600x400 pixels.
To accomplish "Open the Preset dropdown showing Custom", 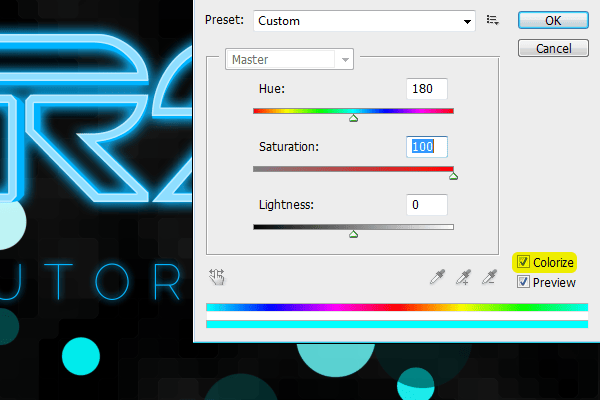I will tap(364, 21).
